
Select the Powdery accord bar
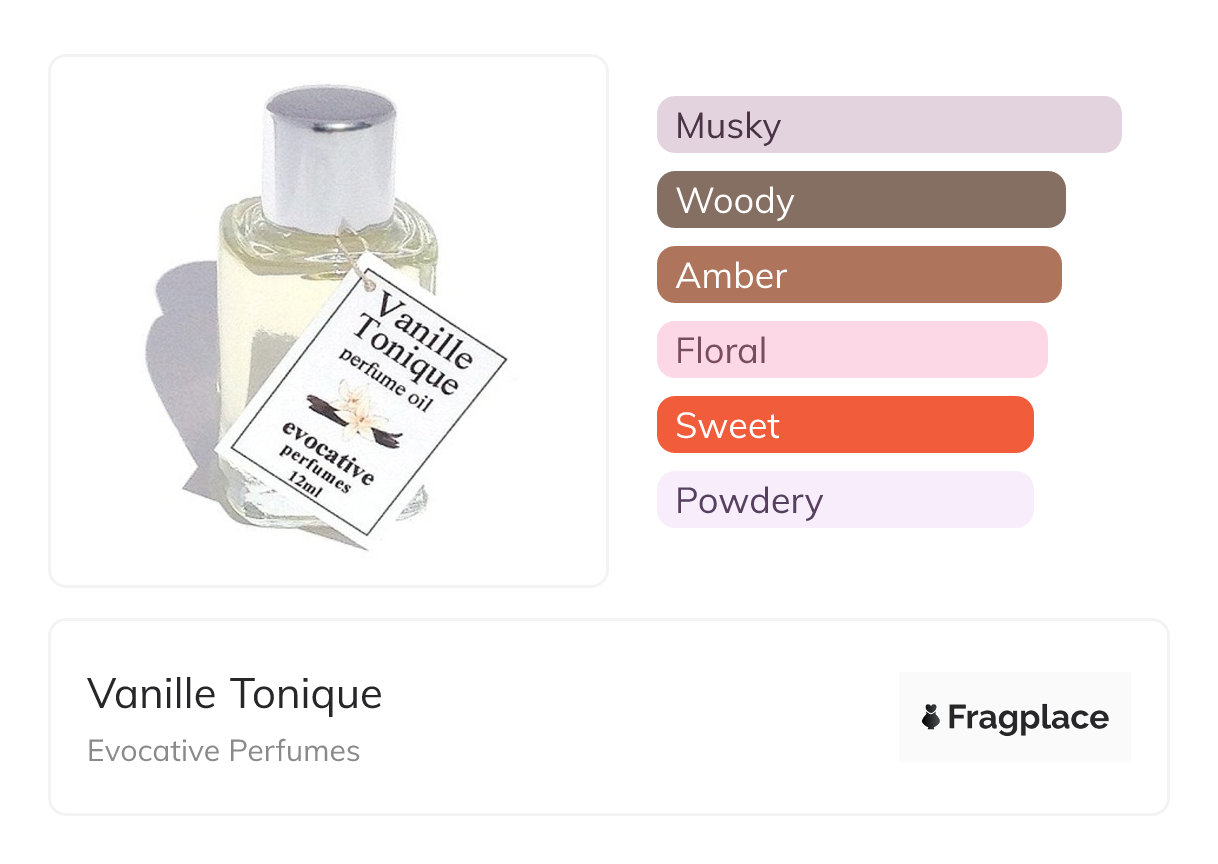click(844, 500)
